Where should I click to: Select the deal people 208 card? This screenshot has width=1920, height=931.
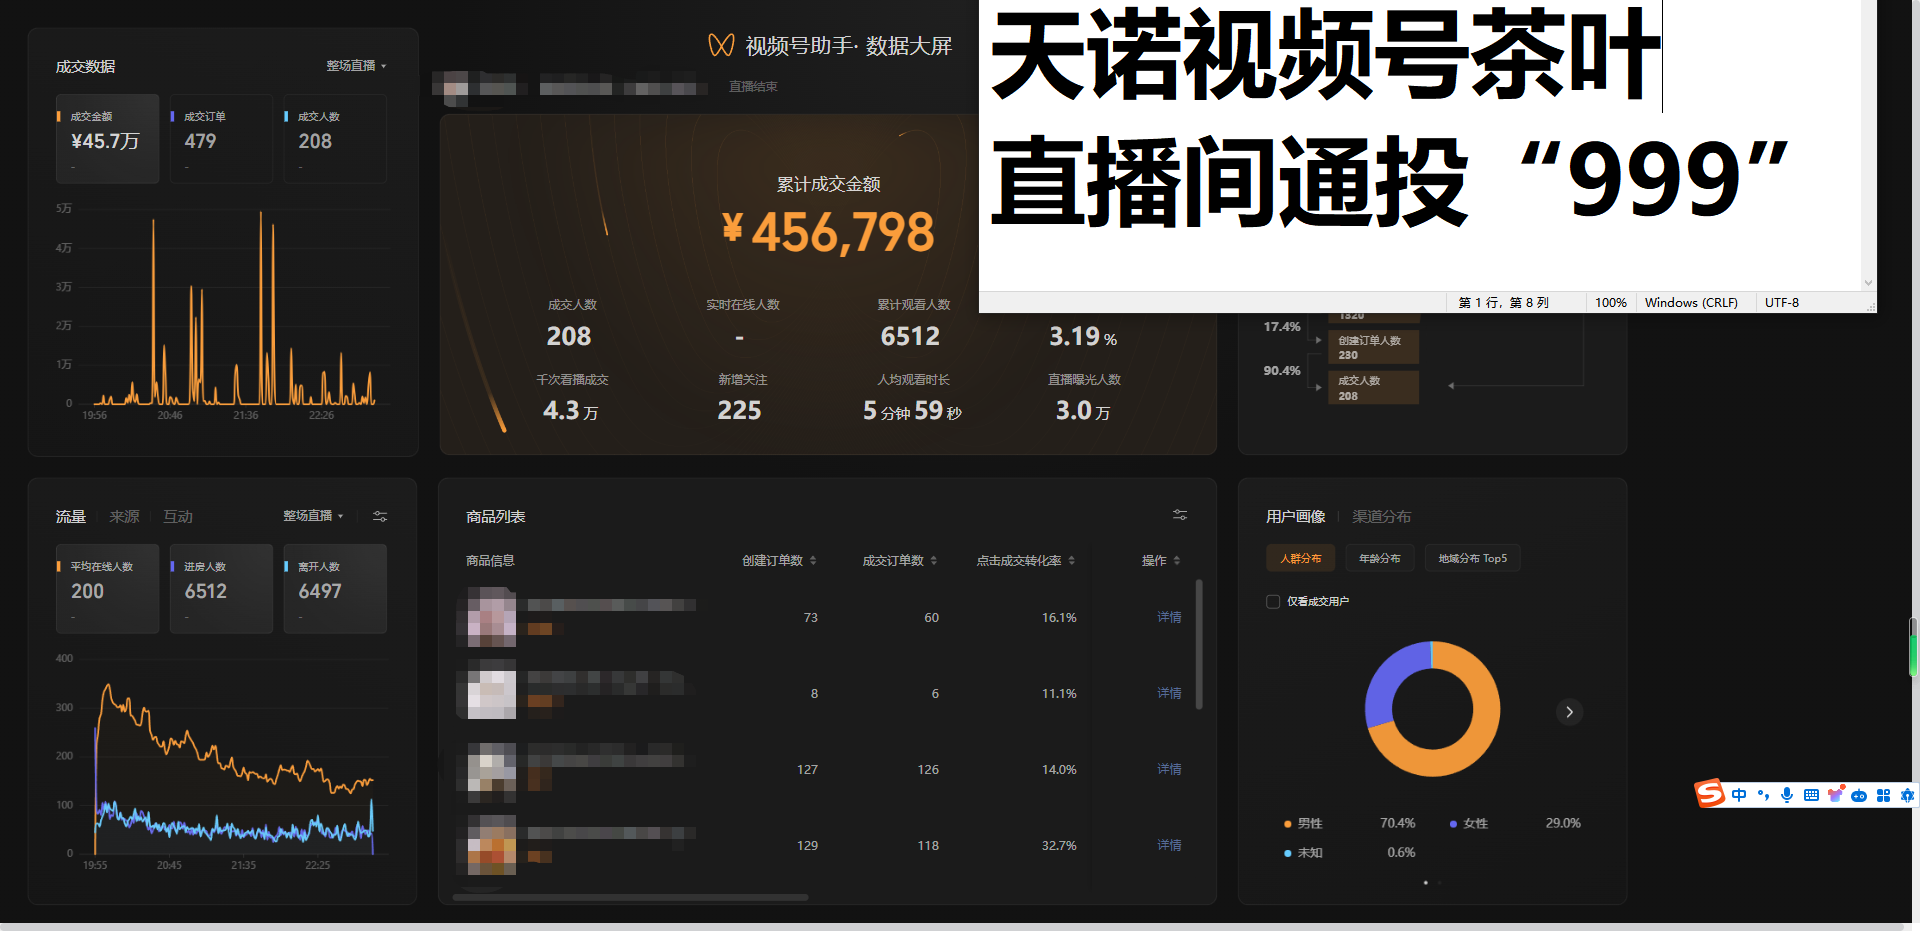click(x=335, y=139)
